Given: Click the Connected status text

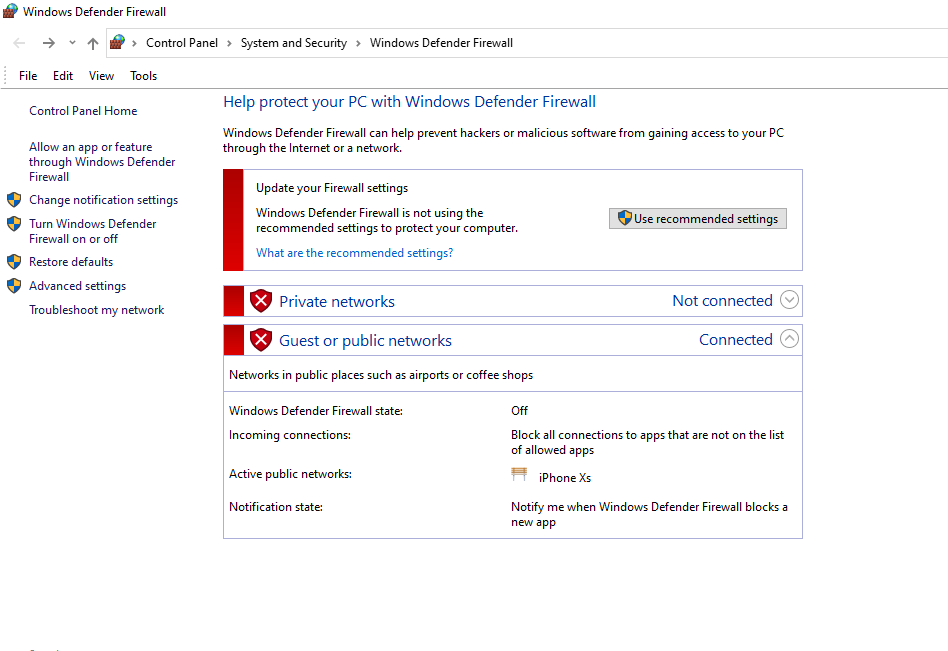Looking at the screenshot, I should pyautogui.click(x=736, y=340).
